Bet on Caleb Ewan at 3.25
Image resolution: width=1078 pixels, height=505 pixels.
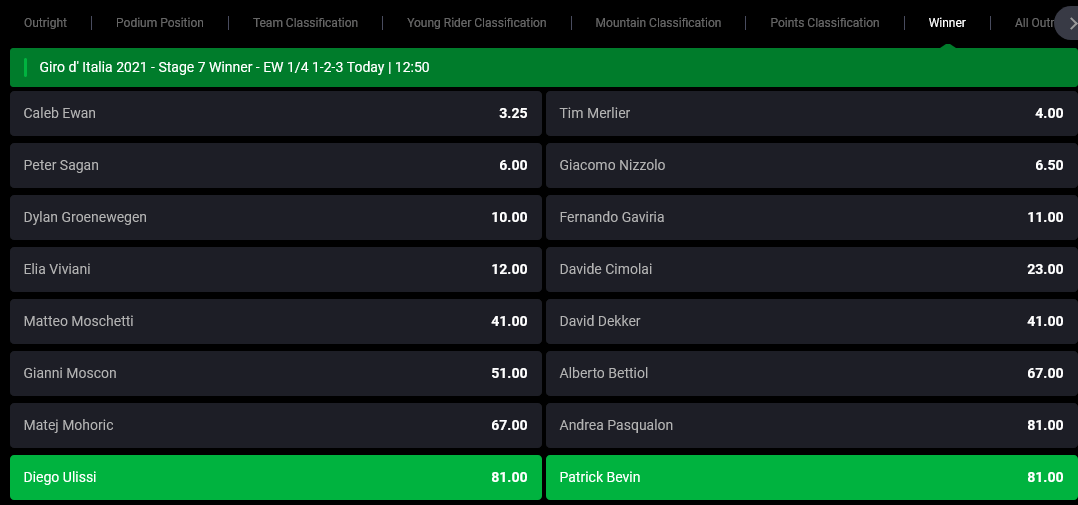point(276,113)
